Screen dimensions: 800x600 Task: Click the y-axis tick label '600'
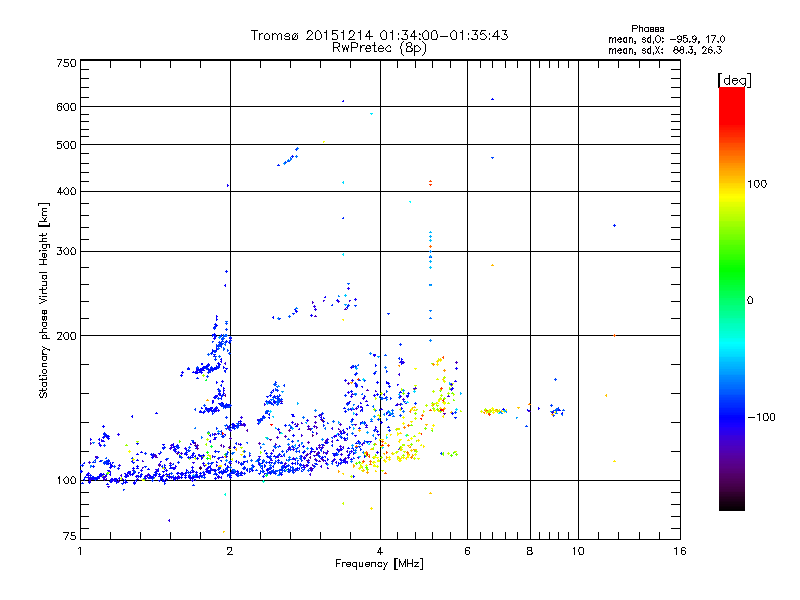pyautogui.click(x=66, y=107)
